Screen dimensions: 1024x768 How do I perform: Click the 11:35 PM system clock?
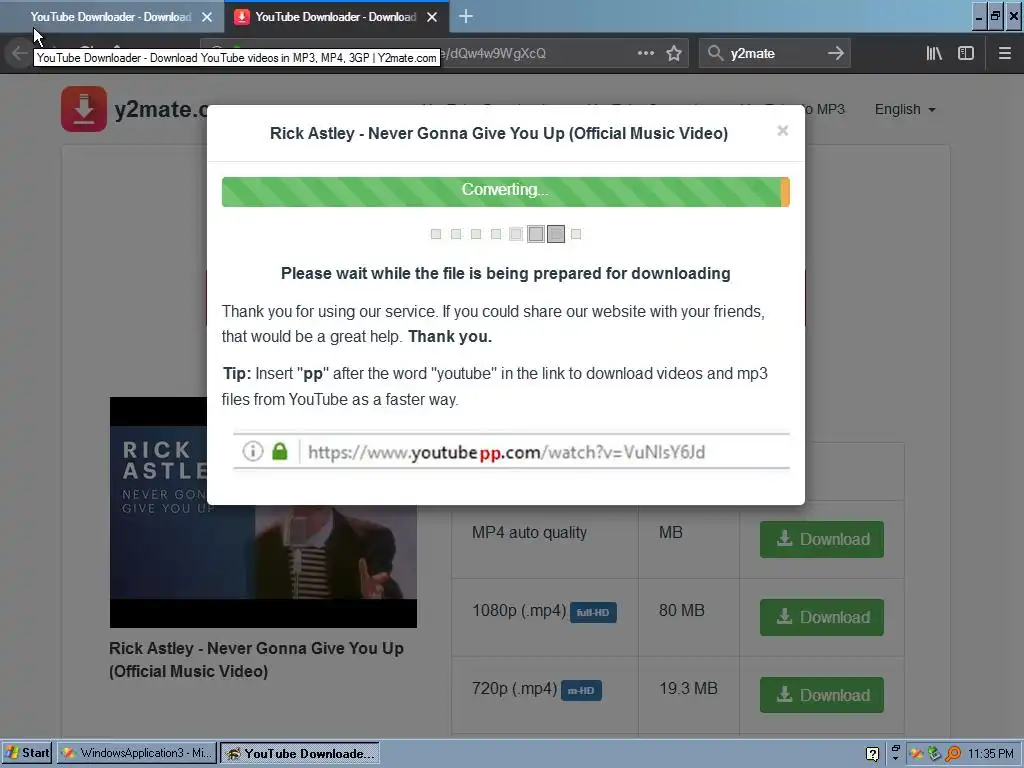pyautogui.click(x=991, y=754)
